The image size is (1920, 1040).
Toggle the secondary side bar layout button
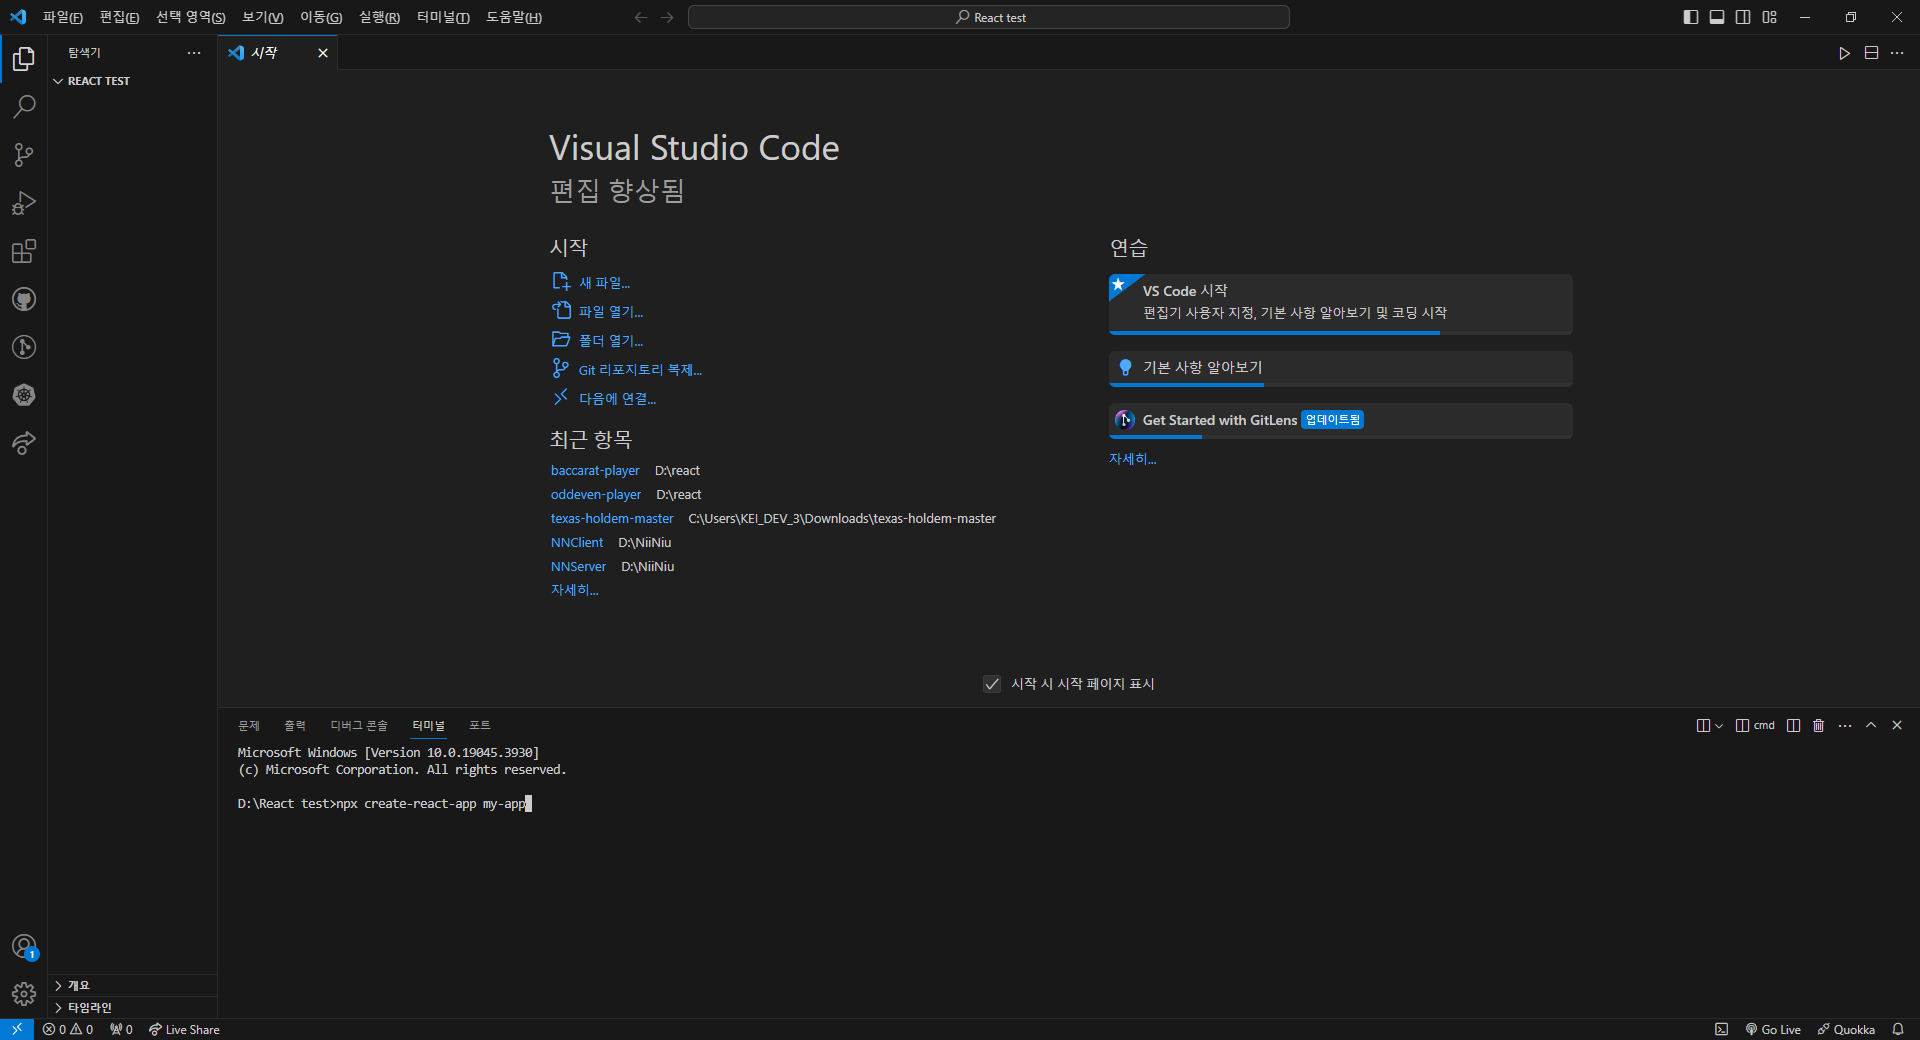(x=1743, y=17)
